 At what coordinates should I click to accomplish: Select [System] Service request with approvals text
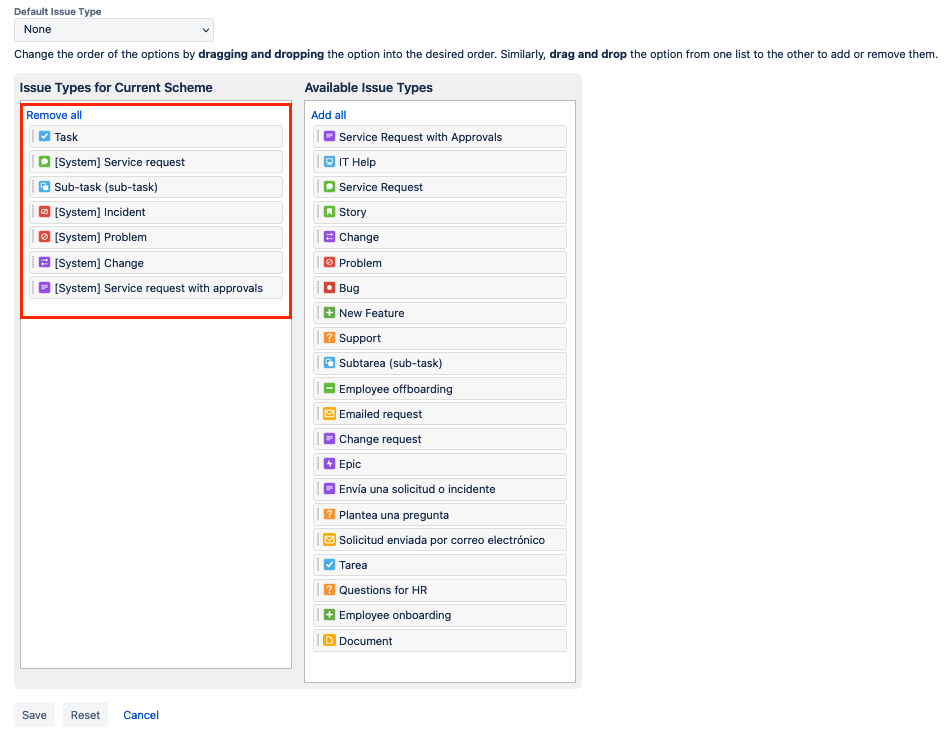(159, 288)
